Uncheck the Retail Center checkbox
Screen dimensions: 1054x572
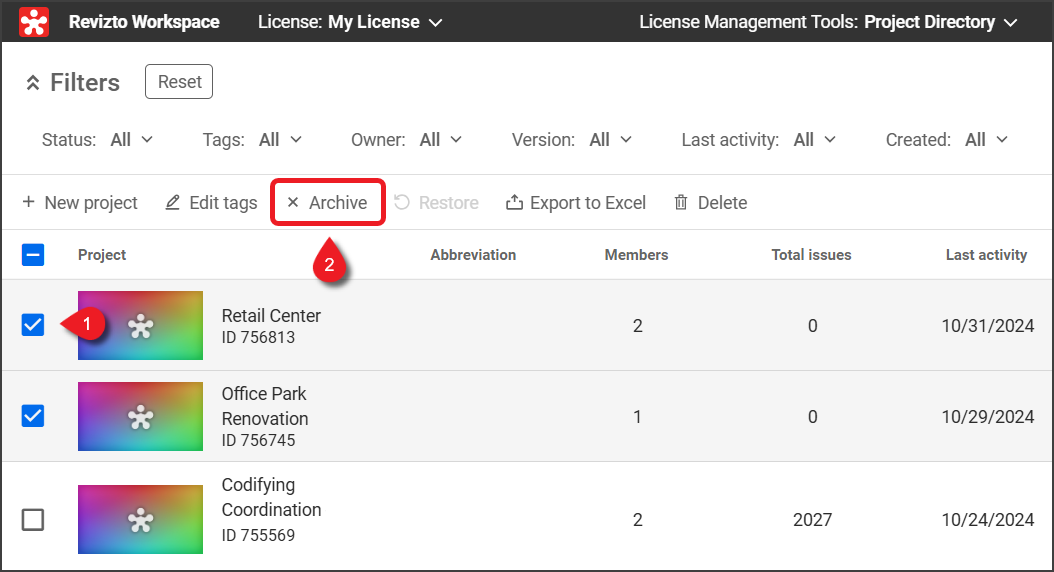point(33,325)
